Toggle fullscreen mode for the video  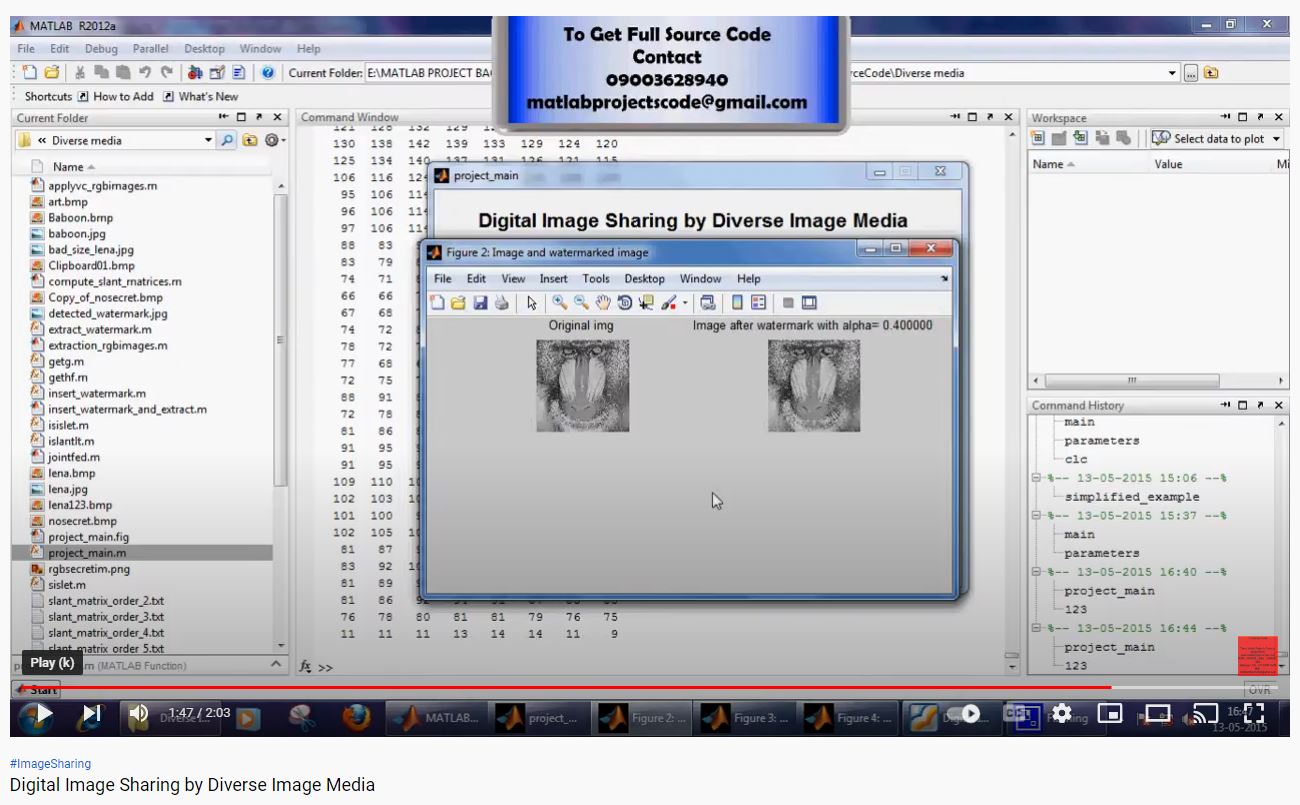[1253, 714]
